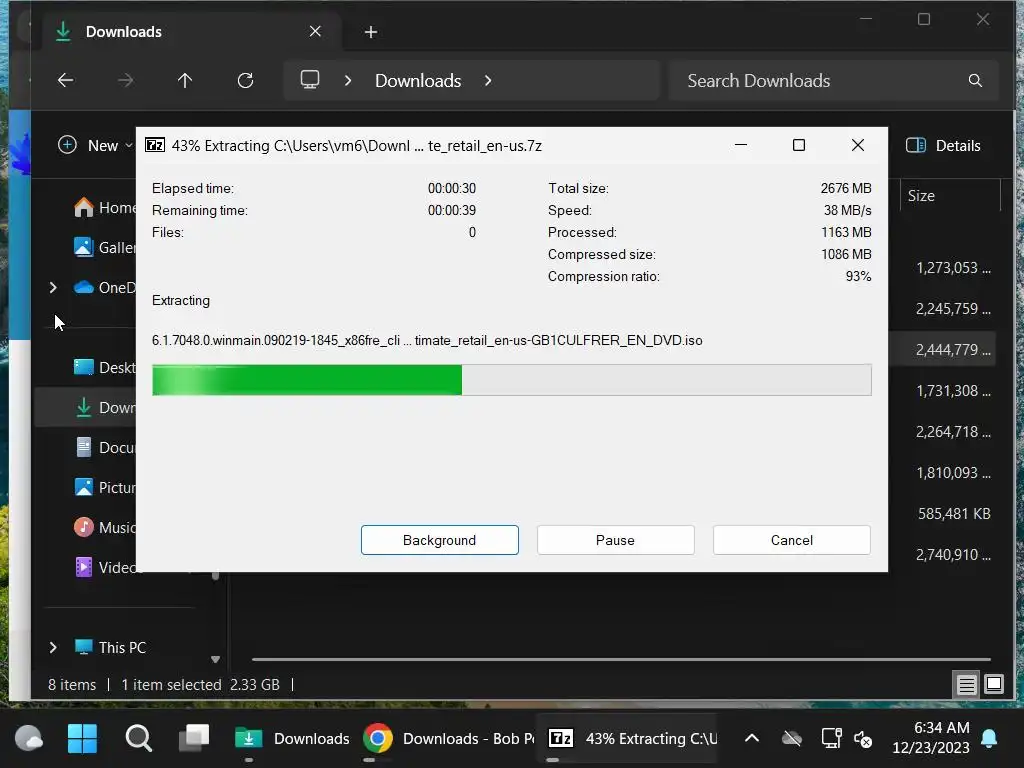This screenshot has width=1024, height=768.
Task: Switch to large thumbnails view
Action: tap(994, 684)
